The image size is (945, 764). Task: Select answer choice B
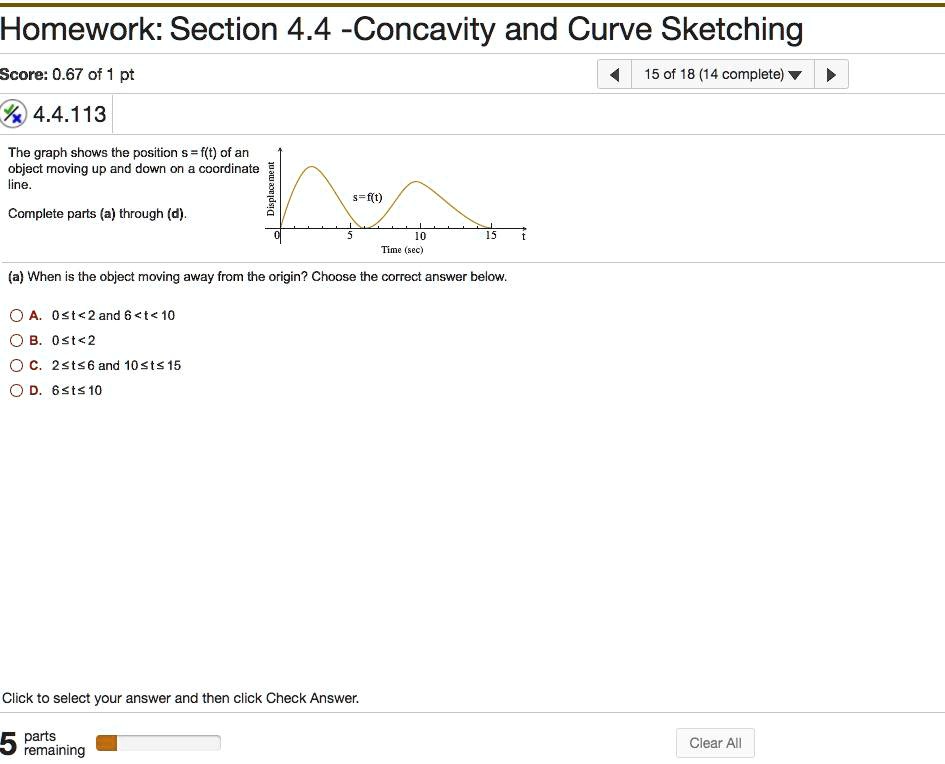click(x=17, y=340)
